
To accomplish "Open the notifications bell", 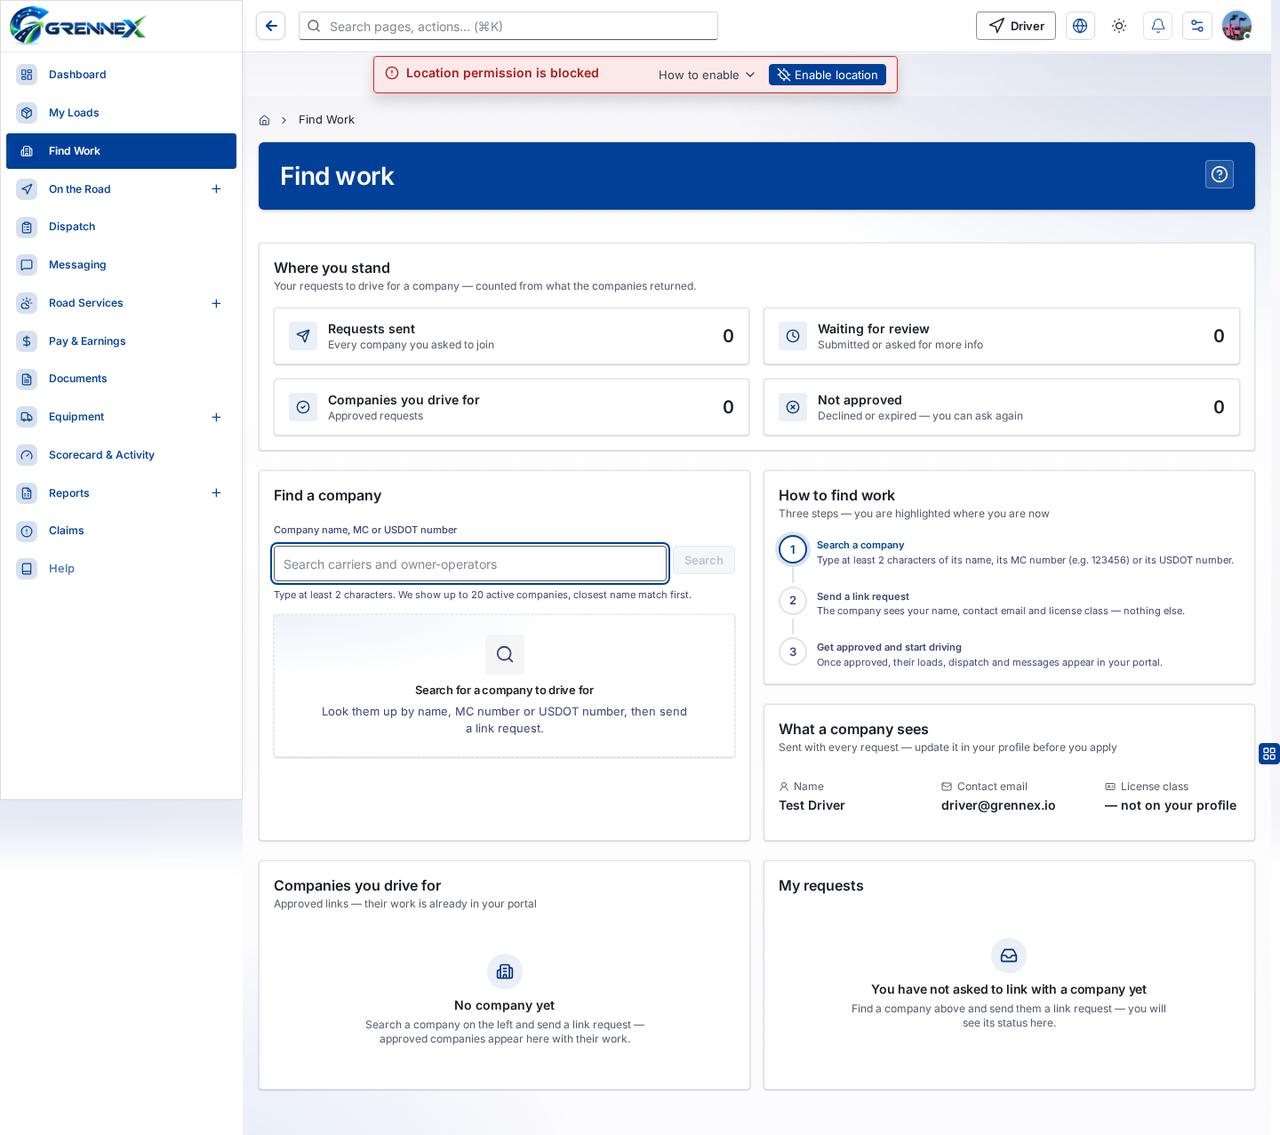I will [x=1158, y=26].
